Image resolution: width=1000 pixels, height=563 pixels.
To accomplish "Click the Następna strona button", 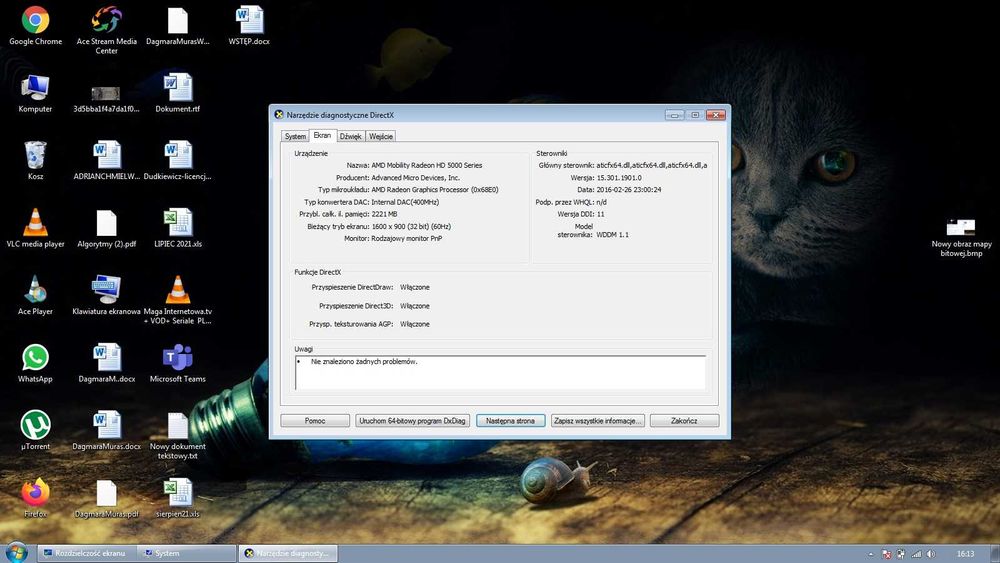I will [x=510, y=421].
